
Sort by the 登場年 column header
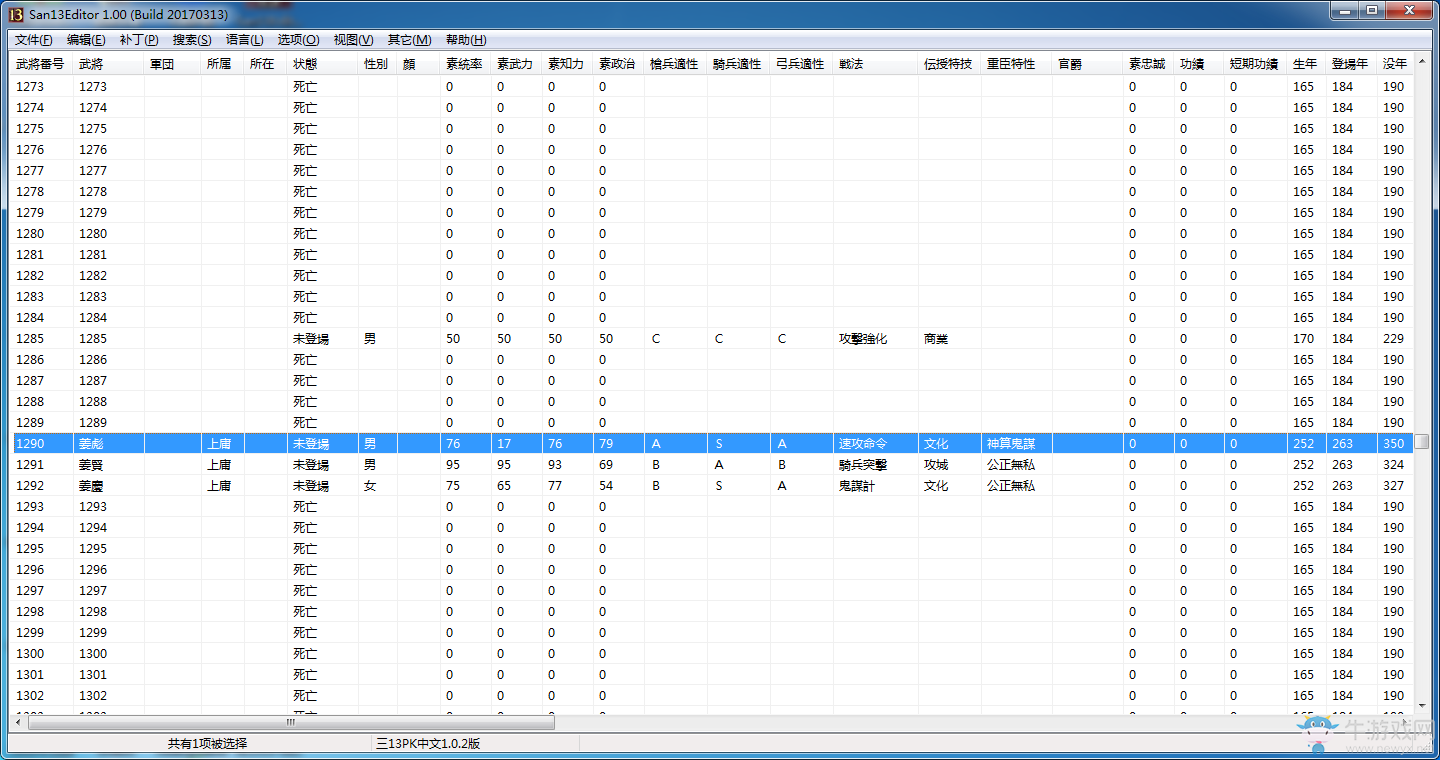[1351, 64]
